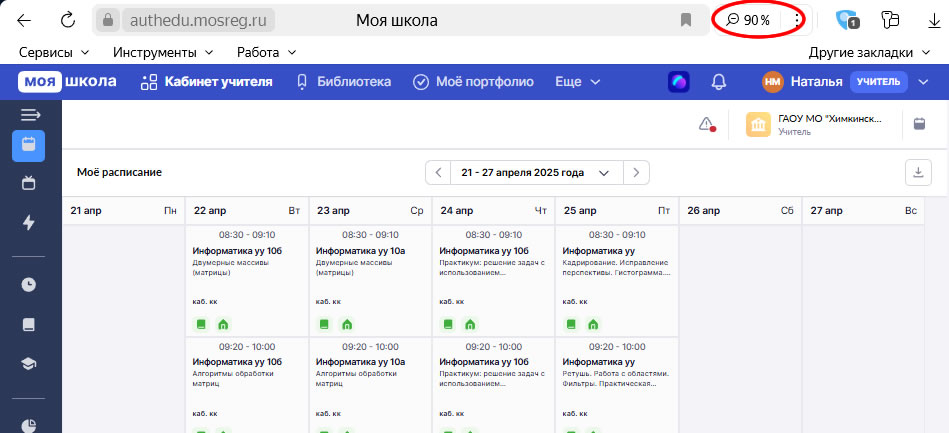Open the ГАОУ МО Химкинск... organization selector
The image size is (949, 433).
tap(814, 124)
